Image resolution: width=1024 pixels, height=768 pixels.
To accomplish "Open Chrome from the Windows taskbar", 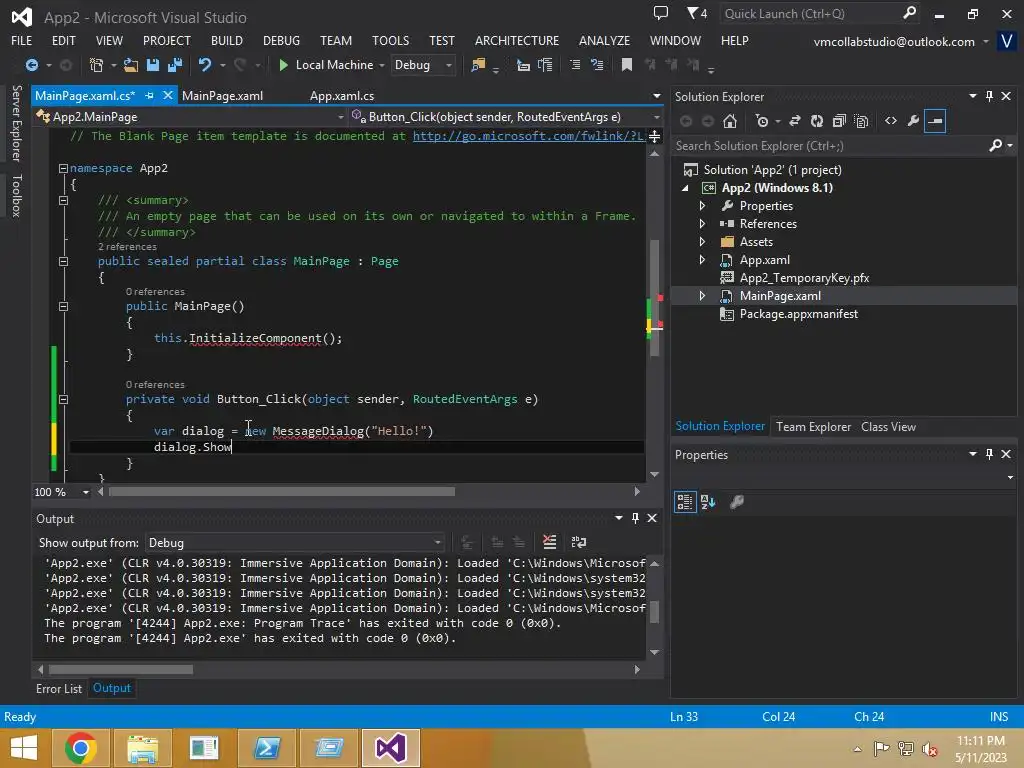I will (81, 748).
